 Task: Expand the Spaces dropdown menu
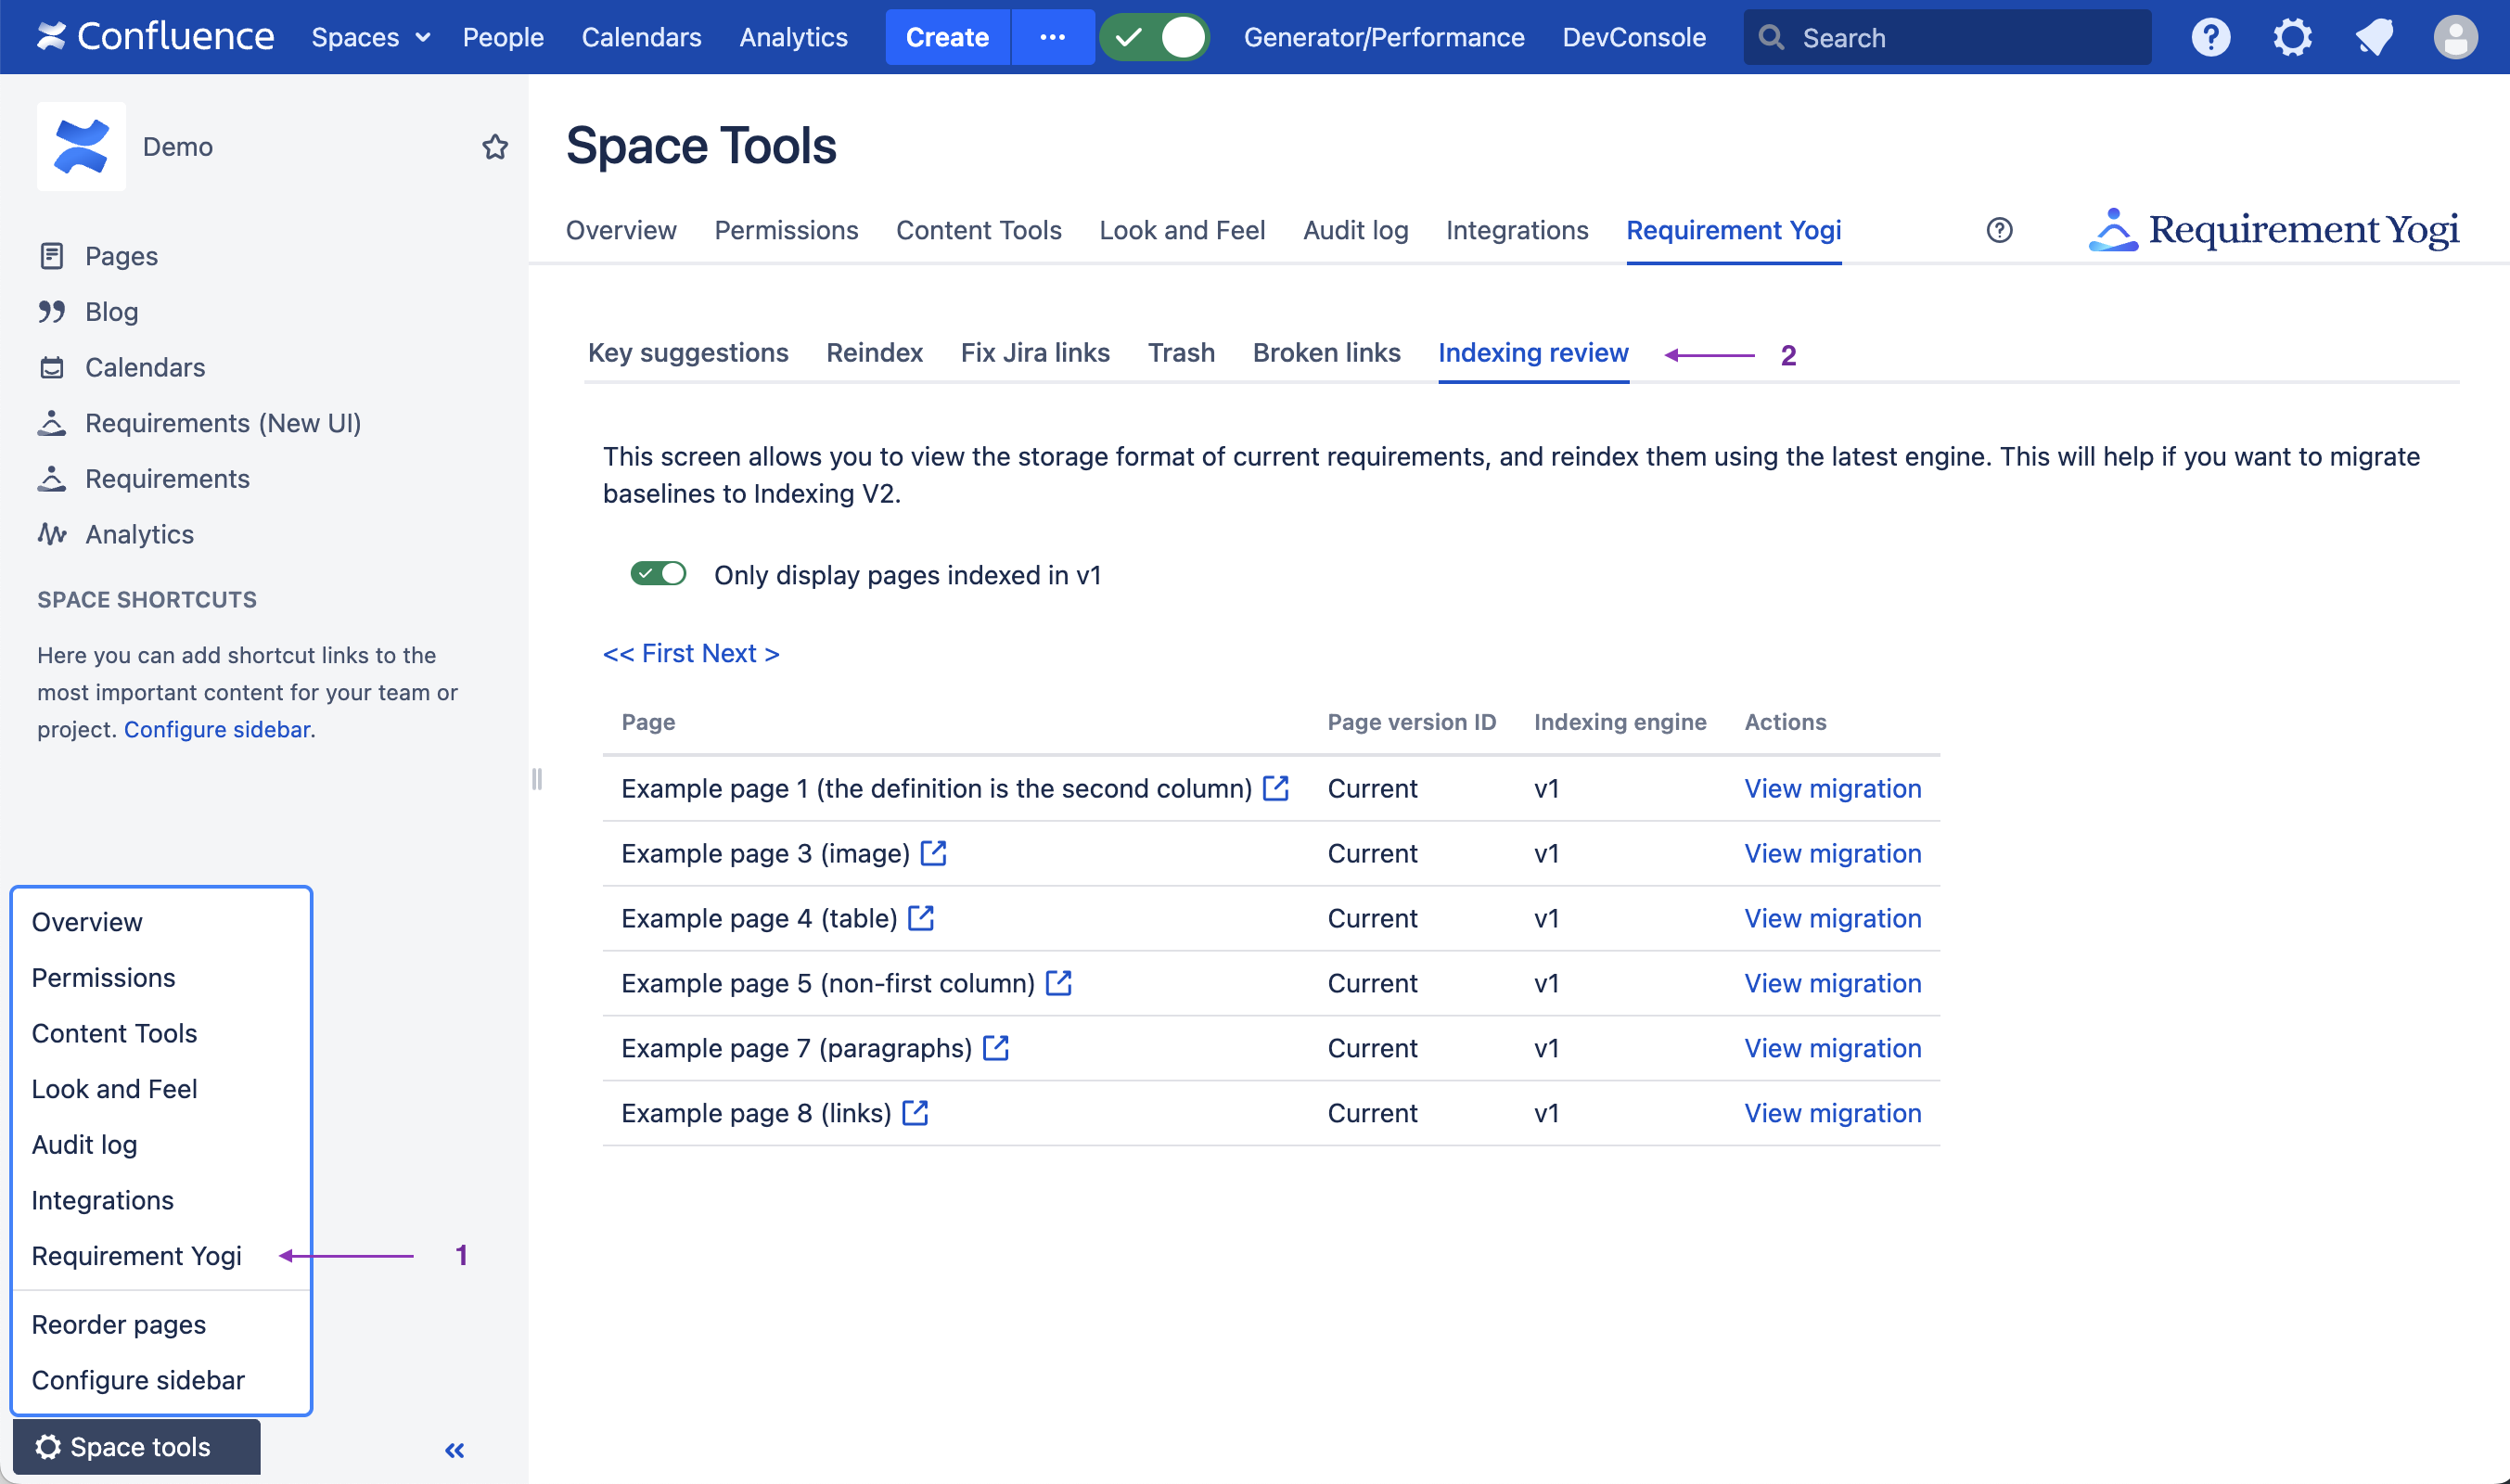[x=370, y=37]
